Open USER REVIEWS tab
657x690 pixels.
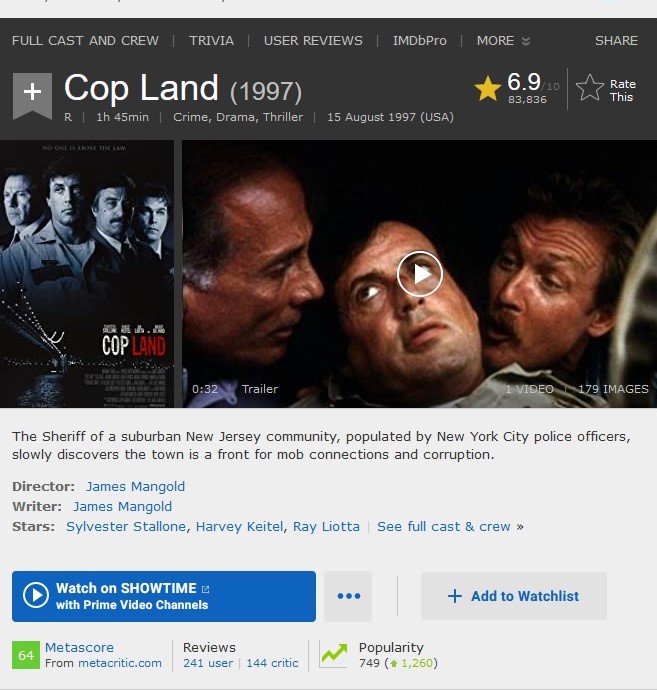click(x=313, y=41)
